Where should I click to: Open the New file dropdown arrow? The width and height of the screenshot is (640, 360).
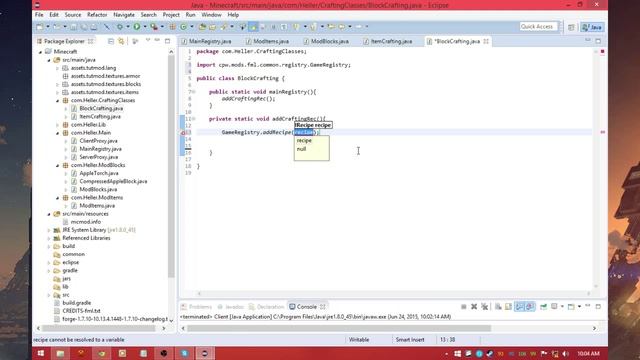tap(47, 27)
